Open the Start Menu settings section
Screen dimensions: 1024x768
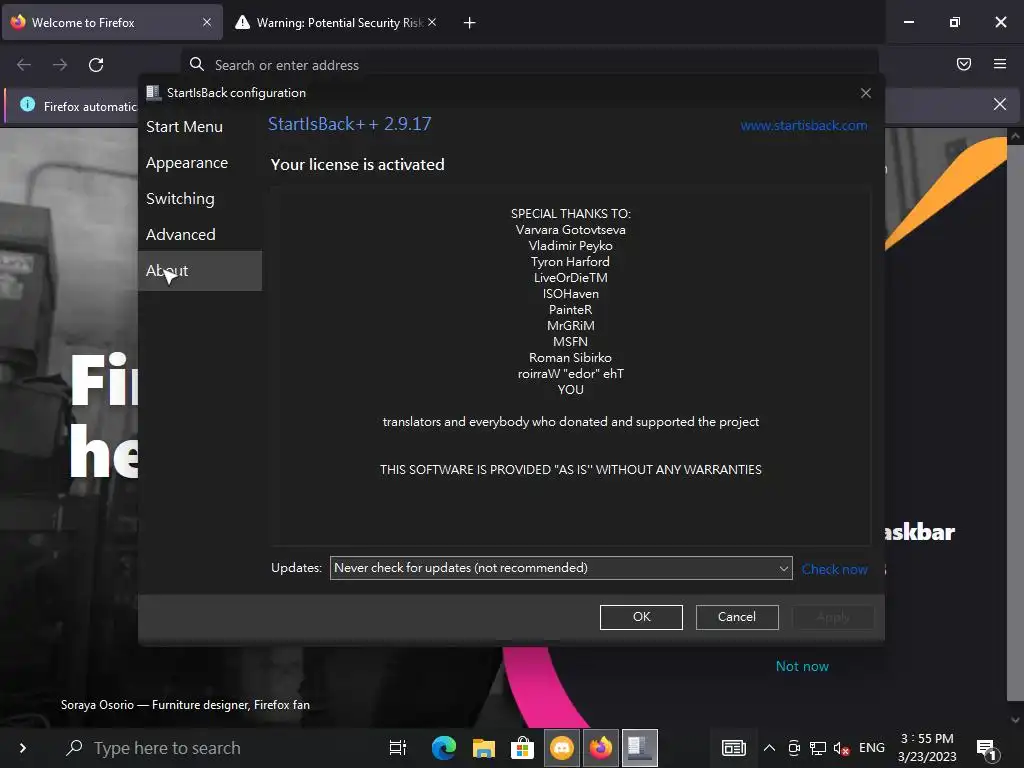184,127
